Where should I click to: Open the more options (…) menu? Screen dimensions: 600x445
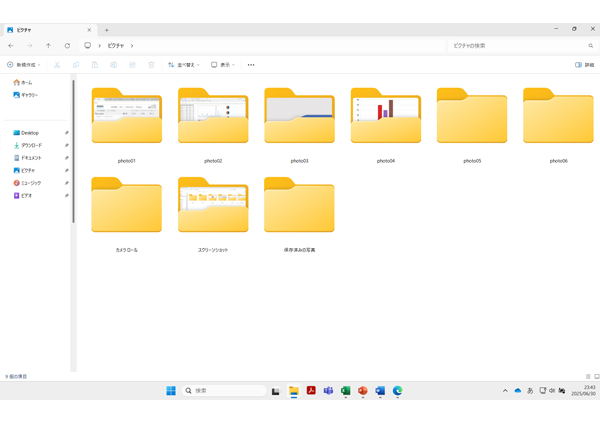tap(251, 65)
